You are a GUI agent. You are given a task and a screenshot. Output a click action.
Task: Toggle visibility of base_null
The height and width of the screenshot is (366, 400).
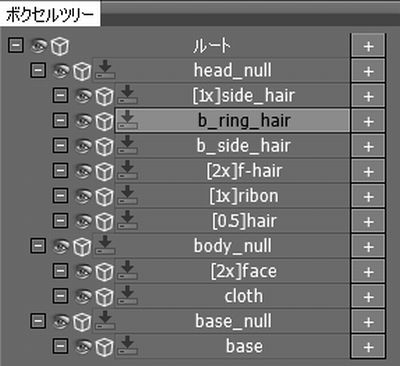pos(62,321)
